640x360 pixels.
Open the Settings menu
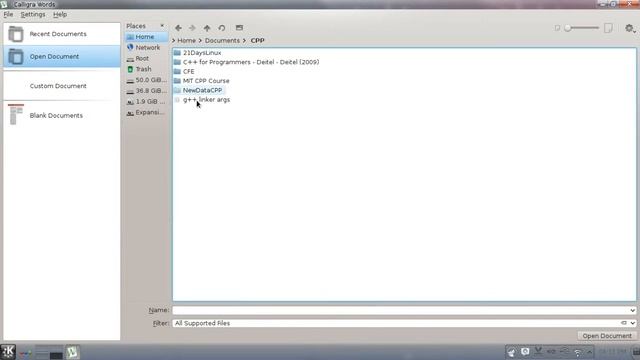[x=33, y=14]
